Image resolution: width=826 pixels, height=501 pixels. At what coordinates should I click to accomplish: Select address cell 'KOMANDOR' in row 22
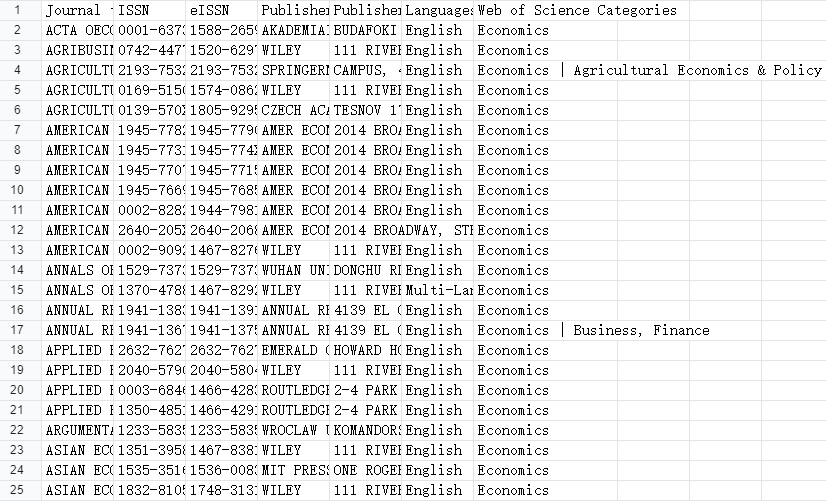[x=366, y=430]
